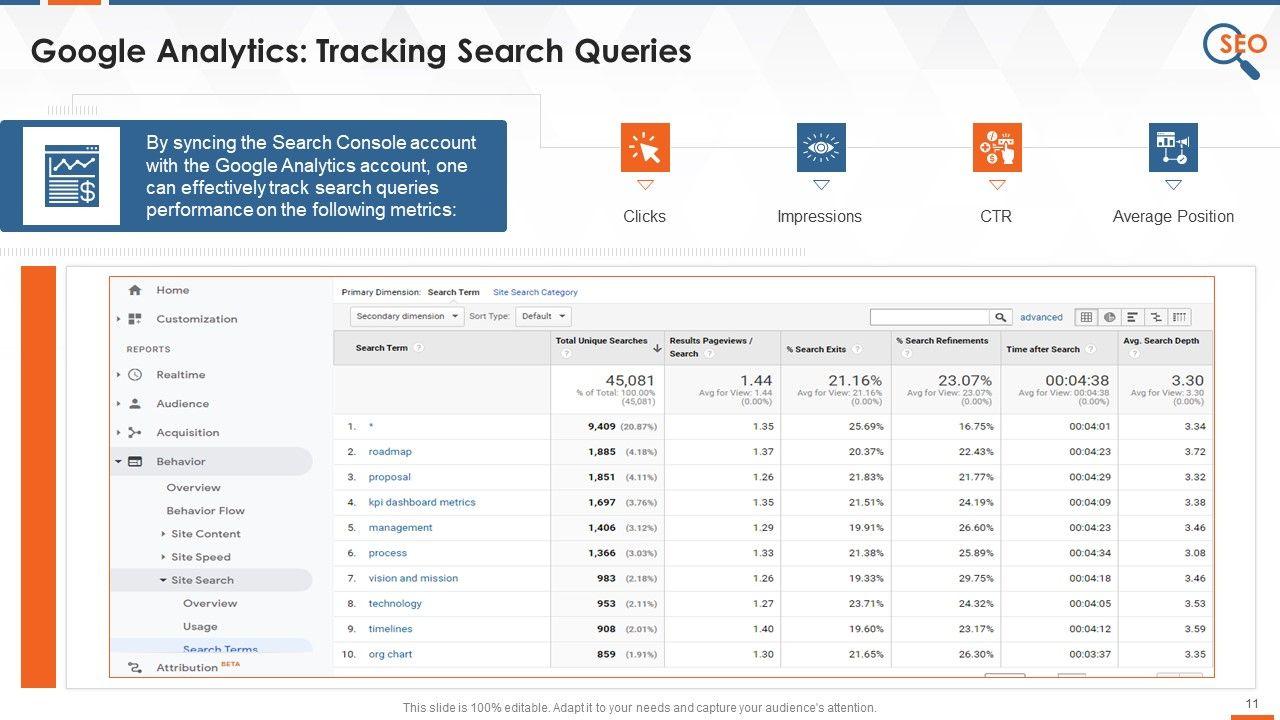Open Behavior Flow report

pos(205,510)
